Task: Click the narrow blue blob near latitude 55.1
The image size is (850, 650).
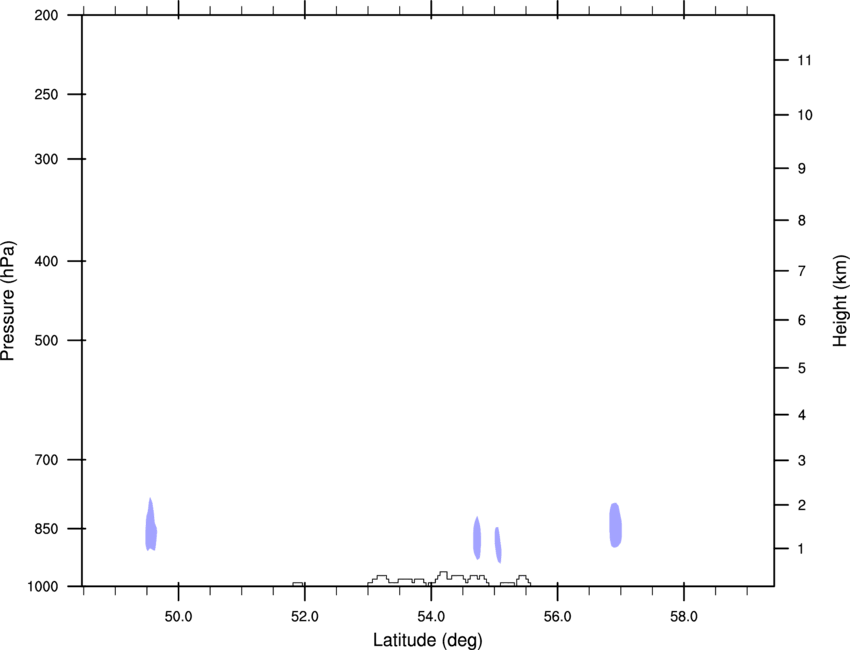Action: (x=498, y=545)
